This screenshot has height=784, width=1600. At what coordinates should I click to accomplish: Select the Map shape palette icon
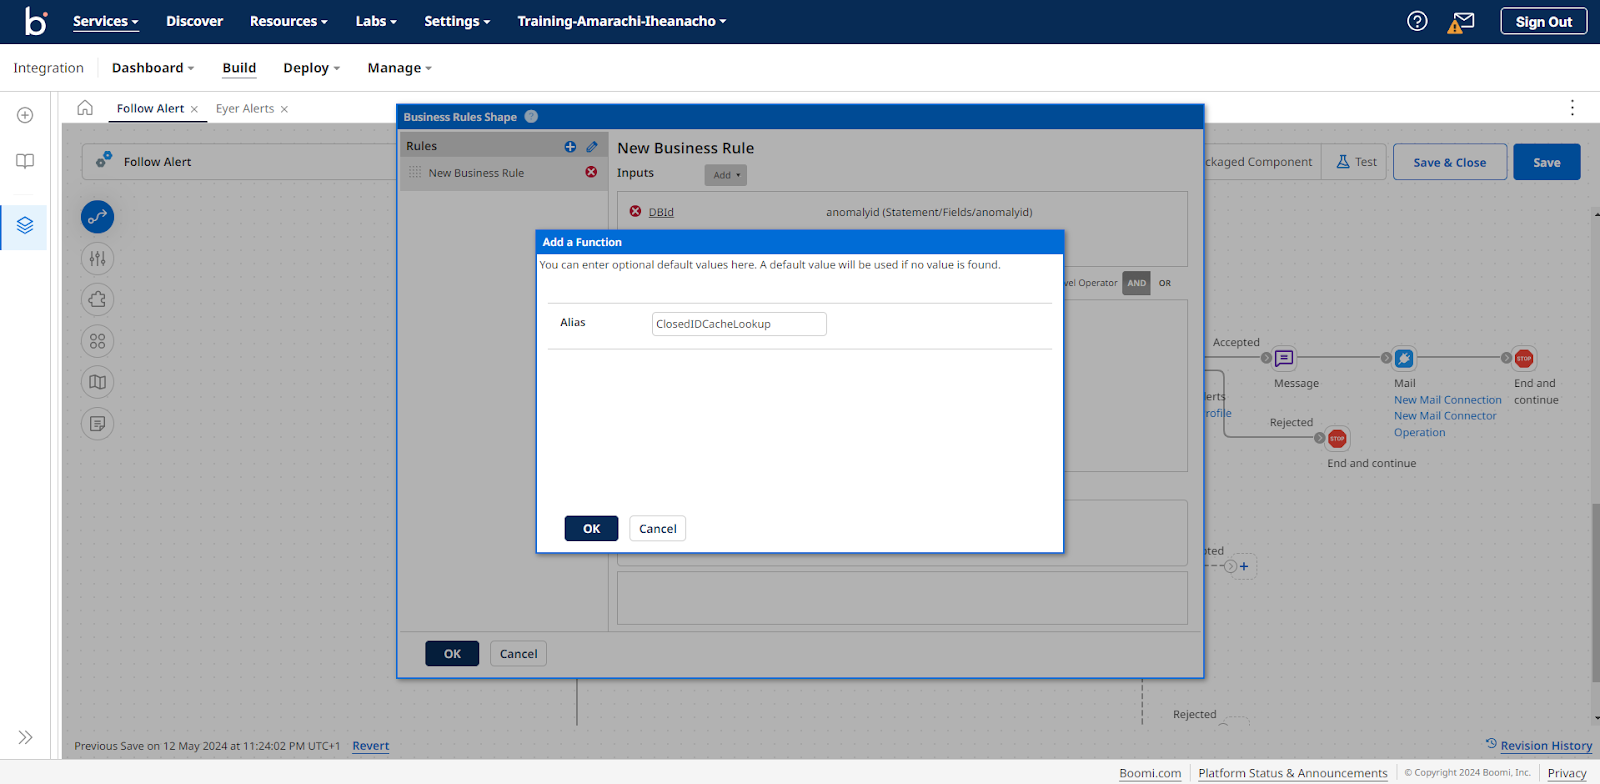[x=97, y=382]
